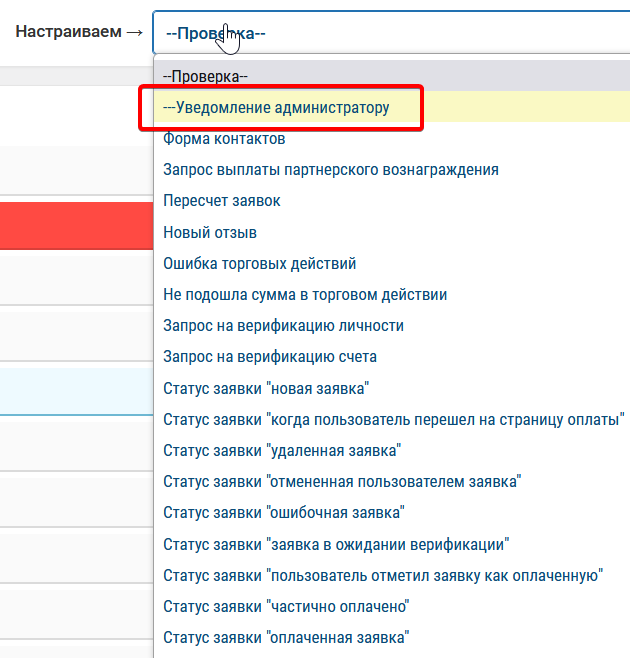This screenshot has width=630, height=658.
Task: Select «Форма контактов» from the list
Action: [224, 139]
